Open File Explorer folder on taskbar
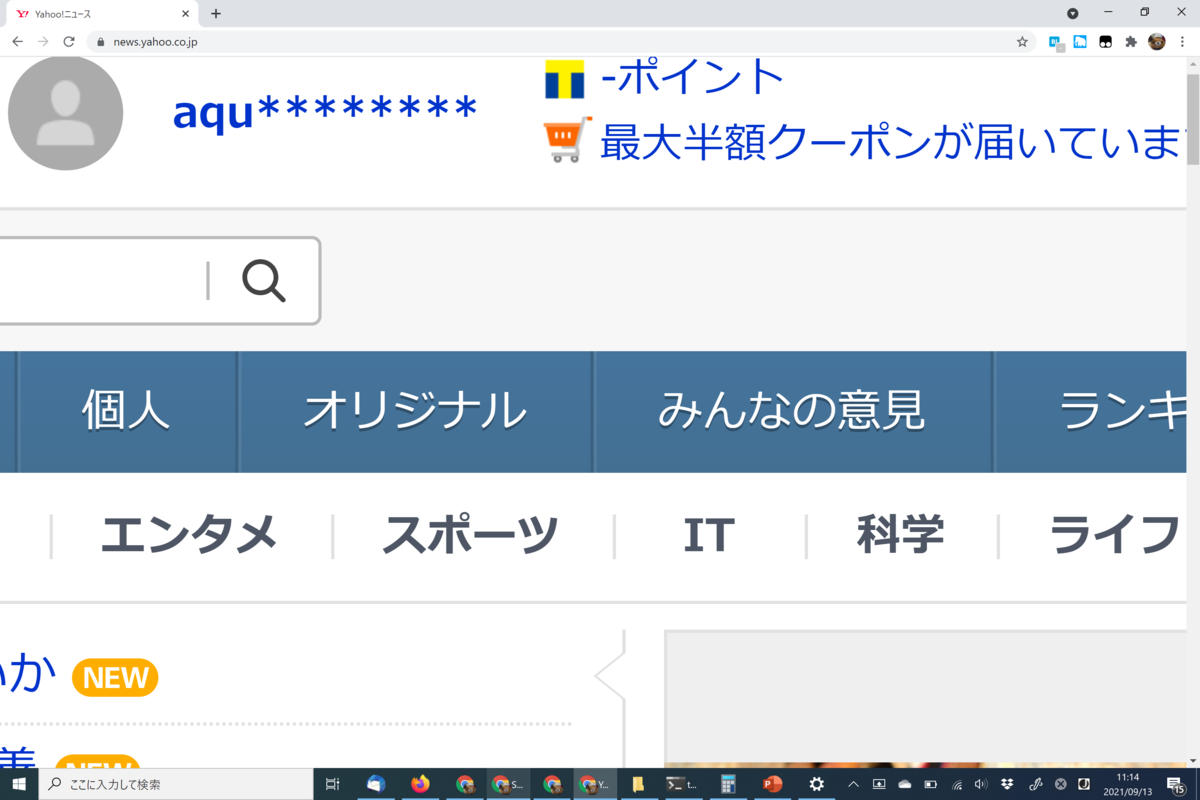Viewport: 1200px width, 800px height. click(638, 785)
